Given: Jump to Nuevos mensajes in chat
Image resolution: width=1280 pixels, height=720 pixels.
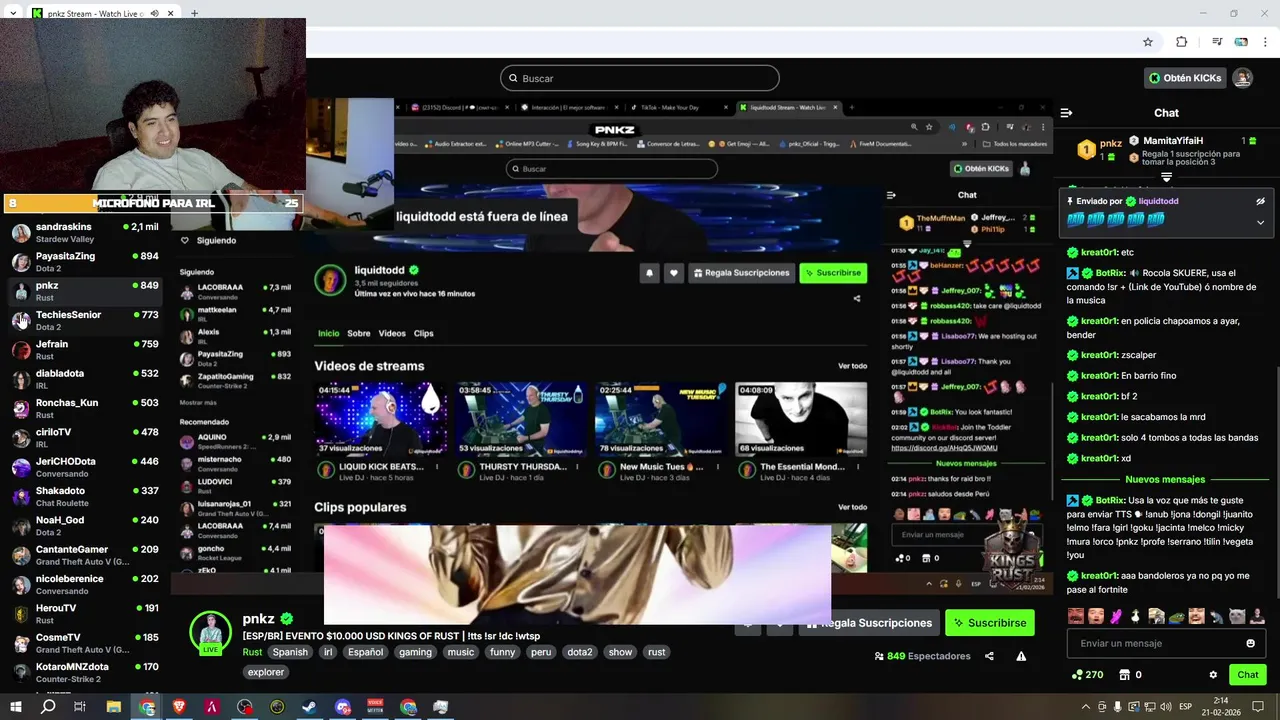Looking at the screenshot, I should coord(1165,479).
